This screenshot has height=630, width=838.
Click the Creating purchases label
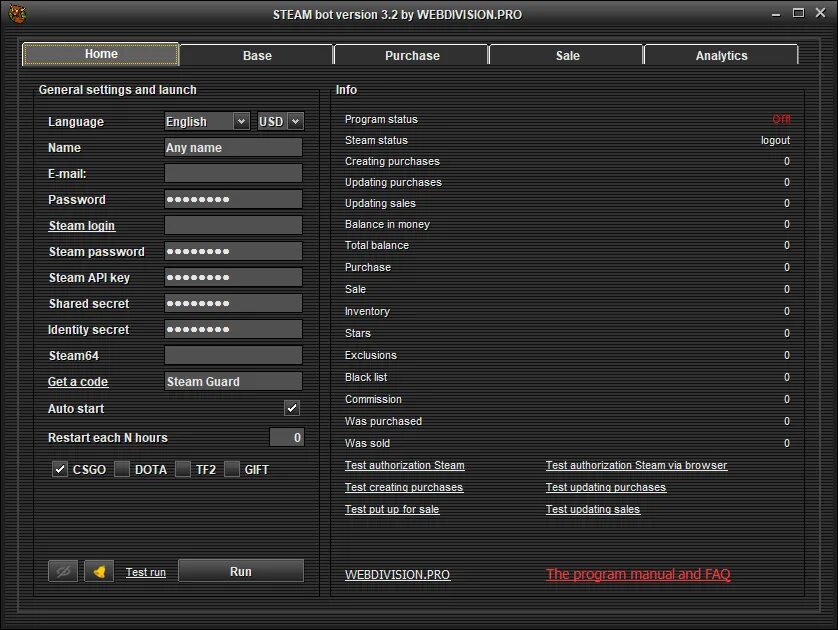(392, 161)
